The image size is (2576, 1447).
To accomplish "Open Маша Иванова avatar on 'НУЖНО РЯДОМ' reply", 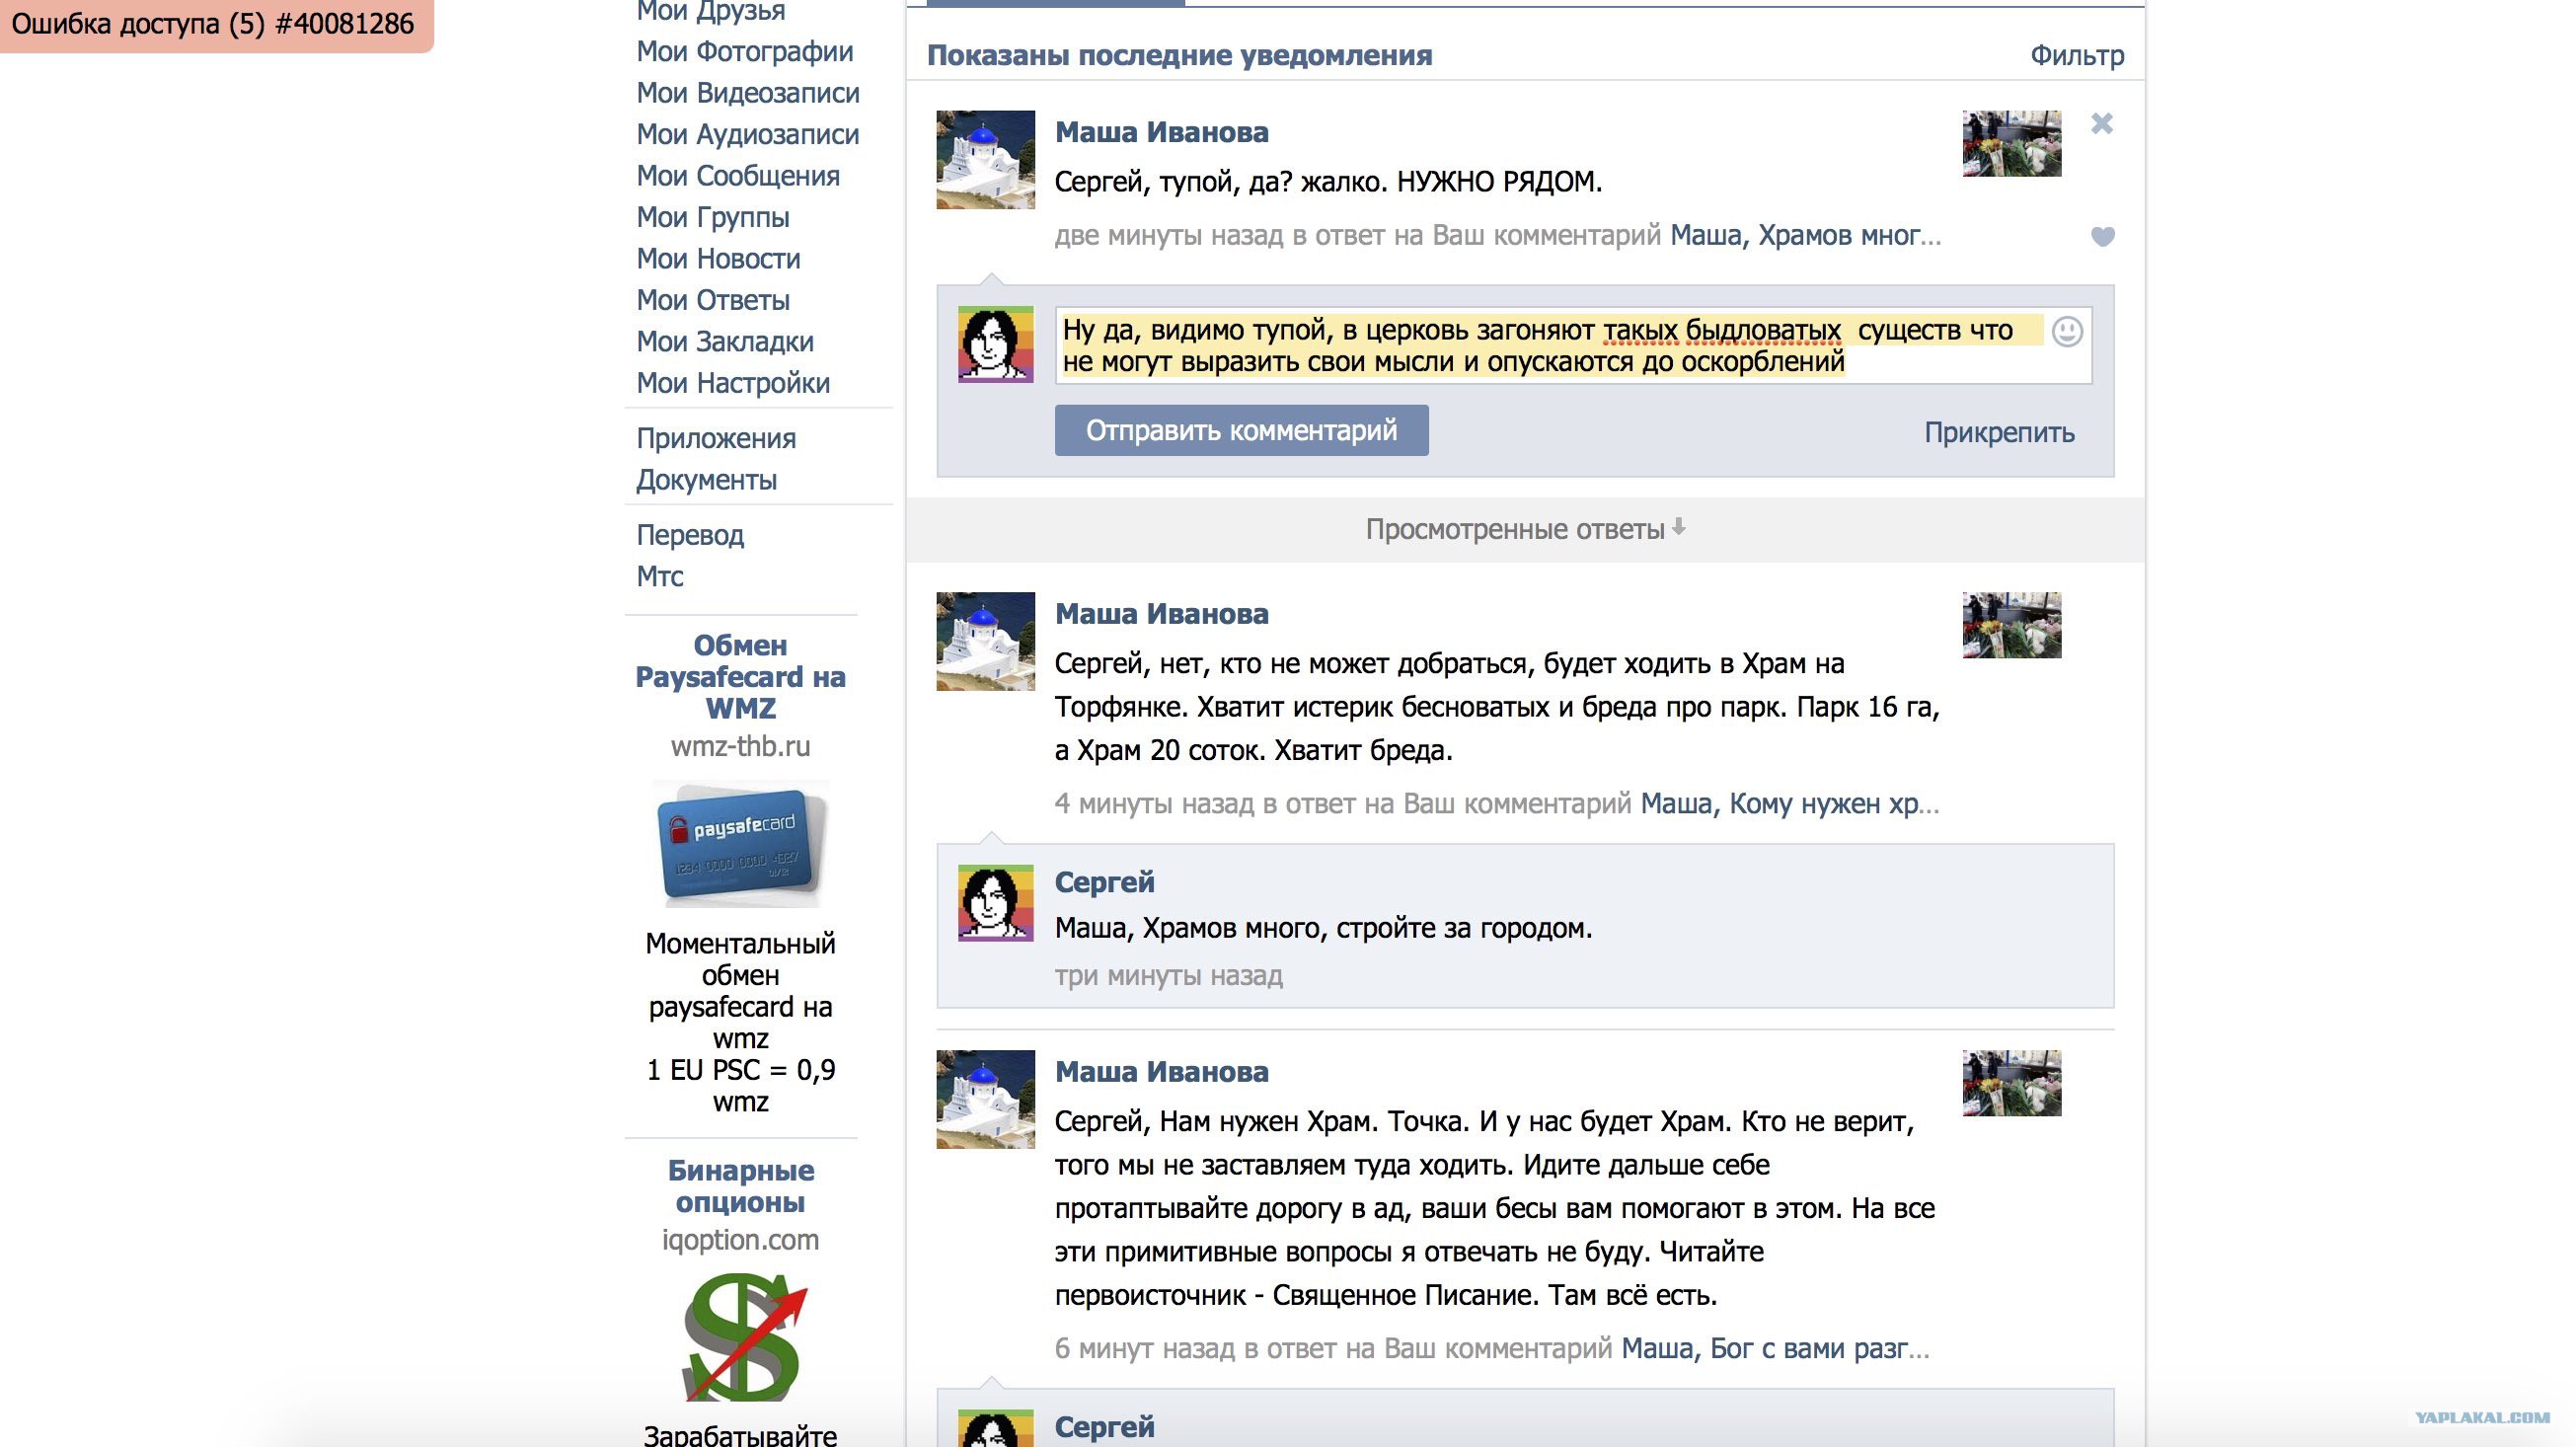I will (x=985, y=160).
